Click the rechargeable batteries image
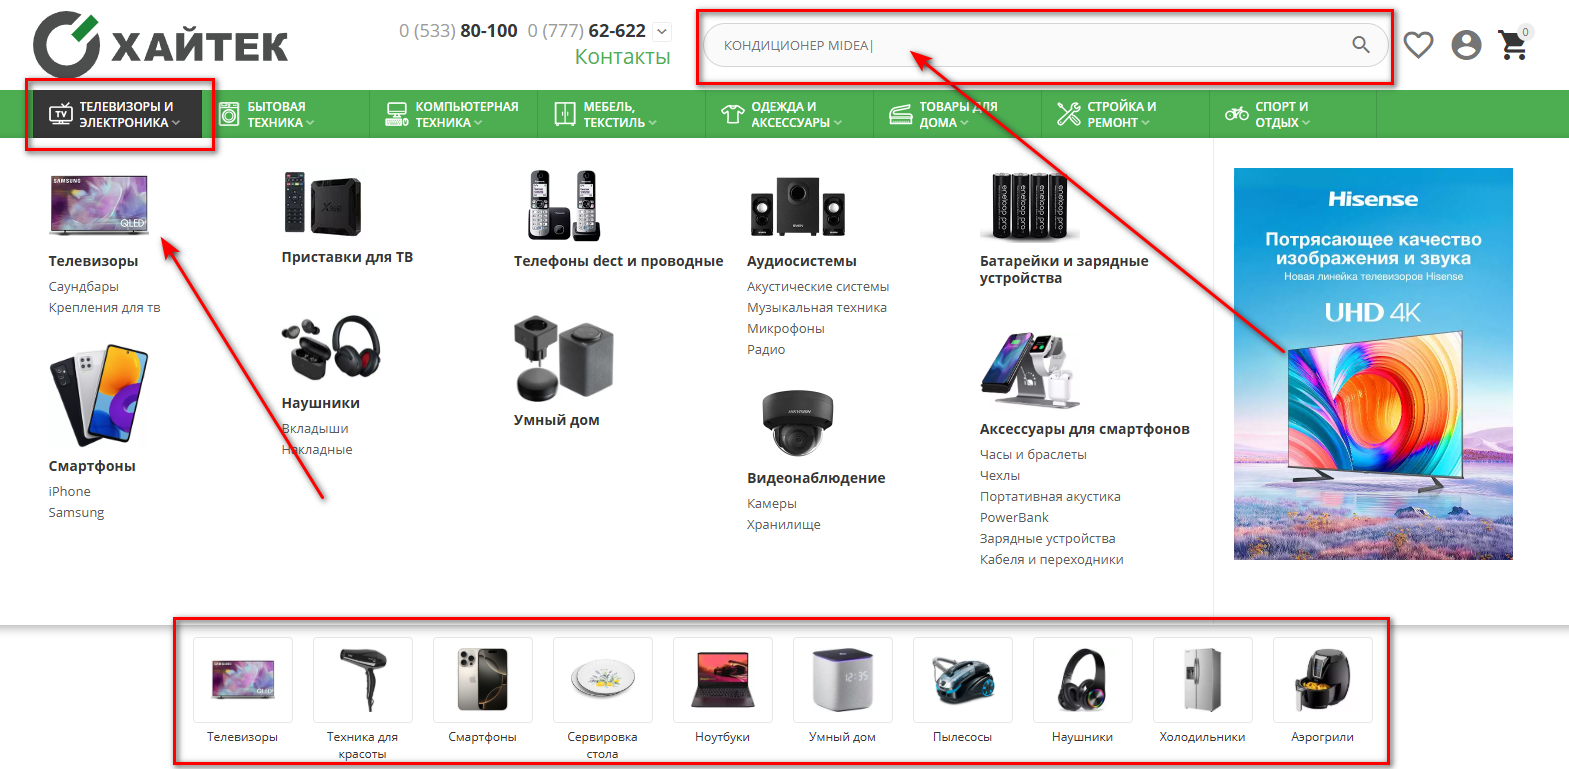This screenshot has height=769, width=1569. pyautogui.click(x=1030, y=206)
